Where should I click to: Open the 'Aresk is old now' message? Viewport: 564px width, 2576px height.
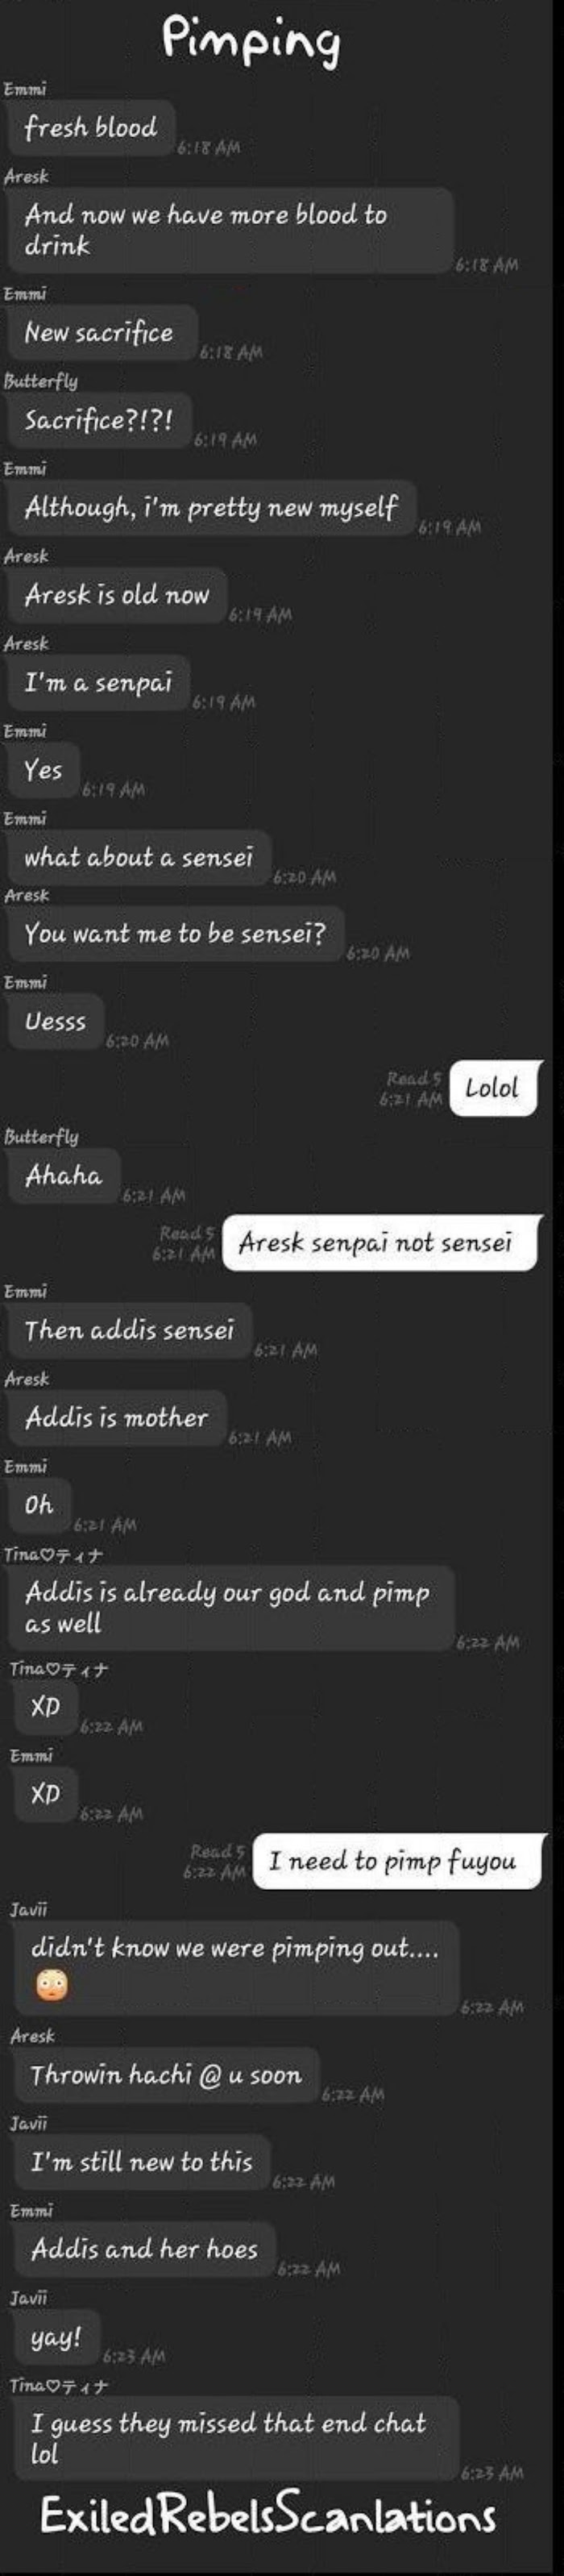[x=117, y=595]
